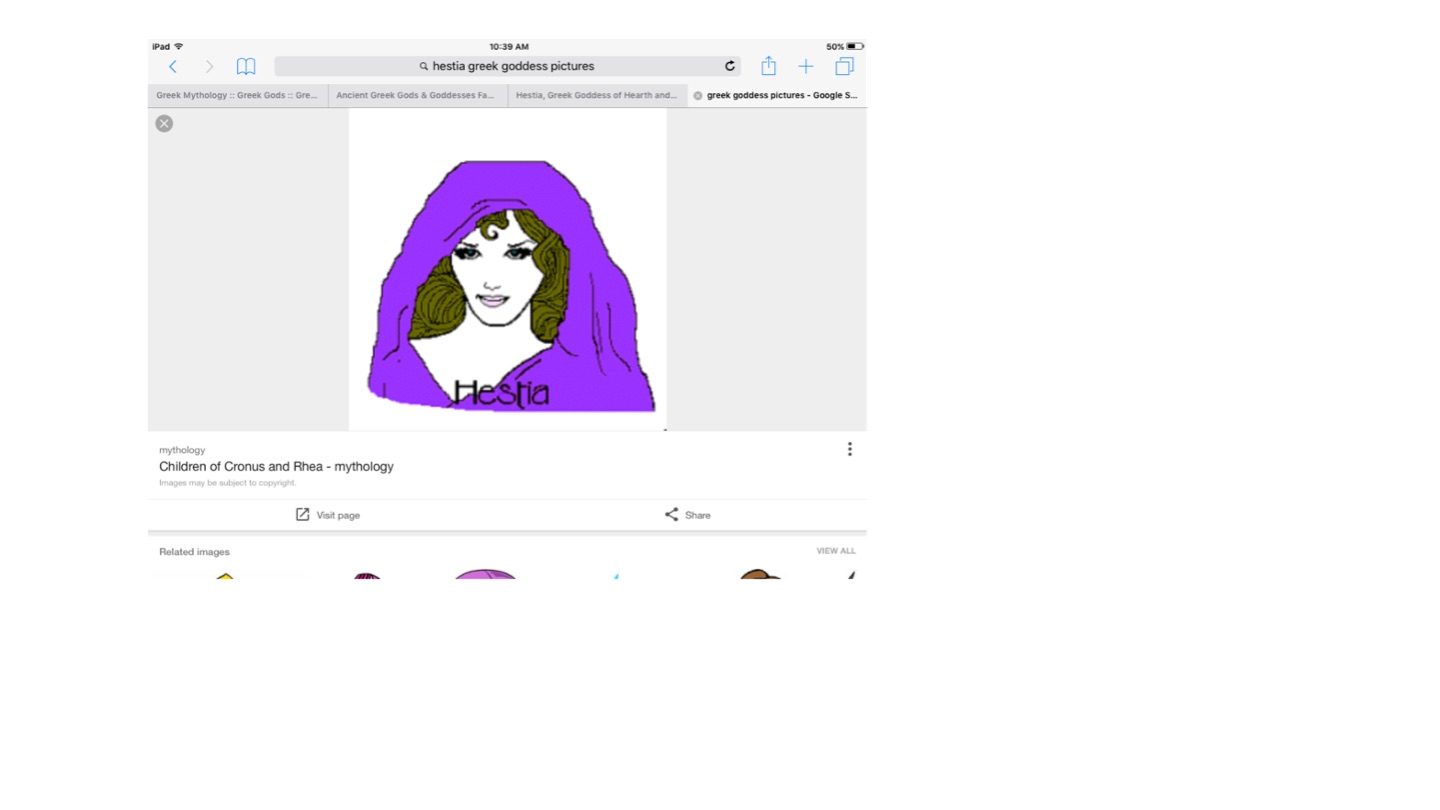The height and width of the screenshot is (810, 1440).
Task: Close the greek goddess pictures tab
Action: pos(698,96)
